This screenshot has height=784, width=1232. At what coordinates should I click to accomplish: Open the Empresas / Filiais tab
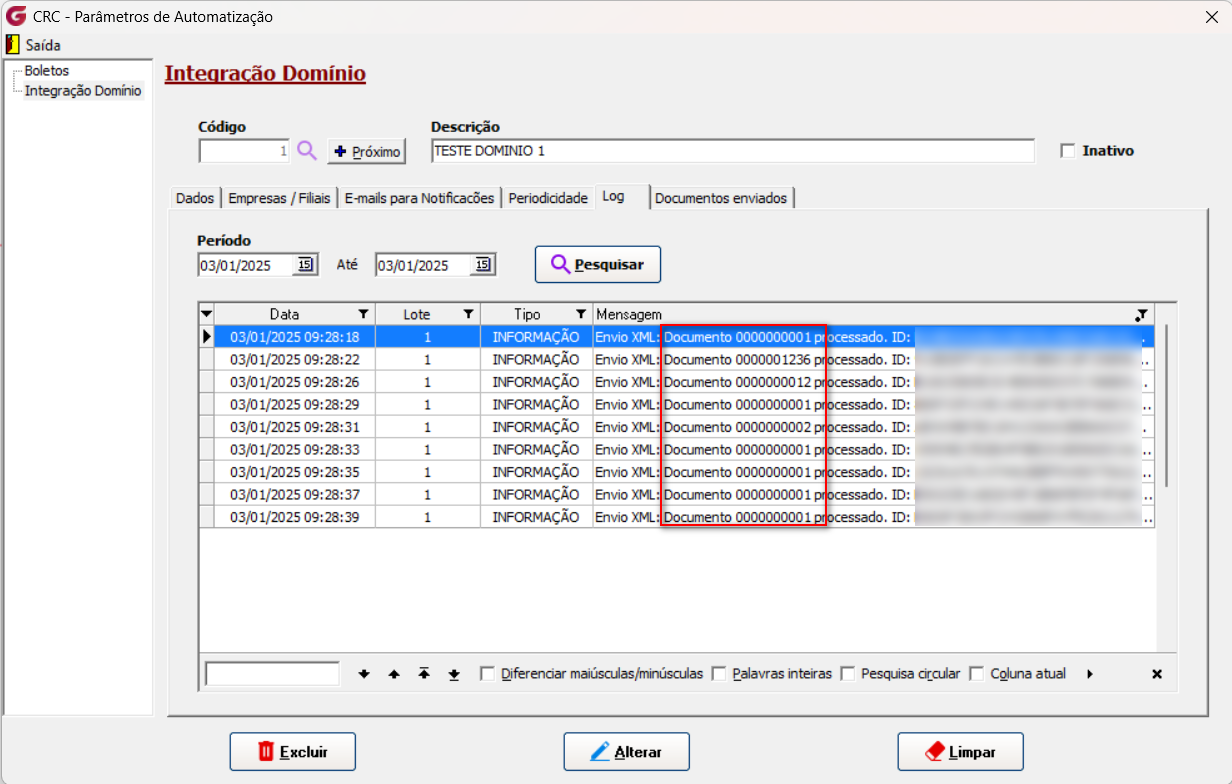tap(279, 198)
